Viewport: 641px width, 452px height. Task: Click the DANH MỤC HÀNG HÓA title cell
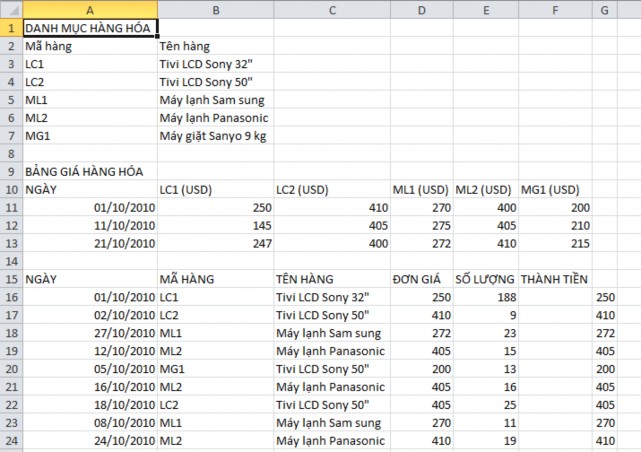click(x=89, y=27)
